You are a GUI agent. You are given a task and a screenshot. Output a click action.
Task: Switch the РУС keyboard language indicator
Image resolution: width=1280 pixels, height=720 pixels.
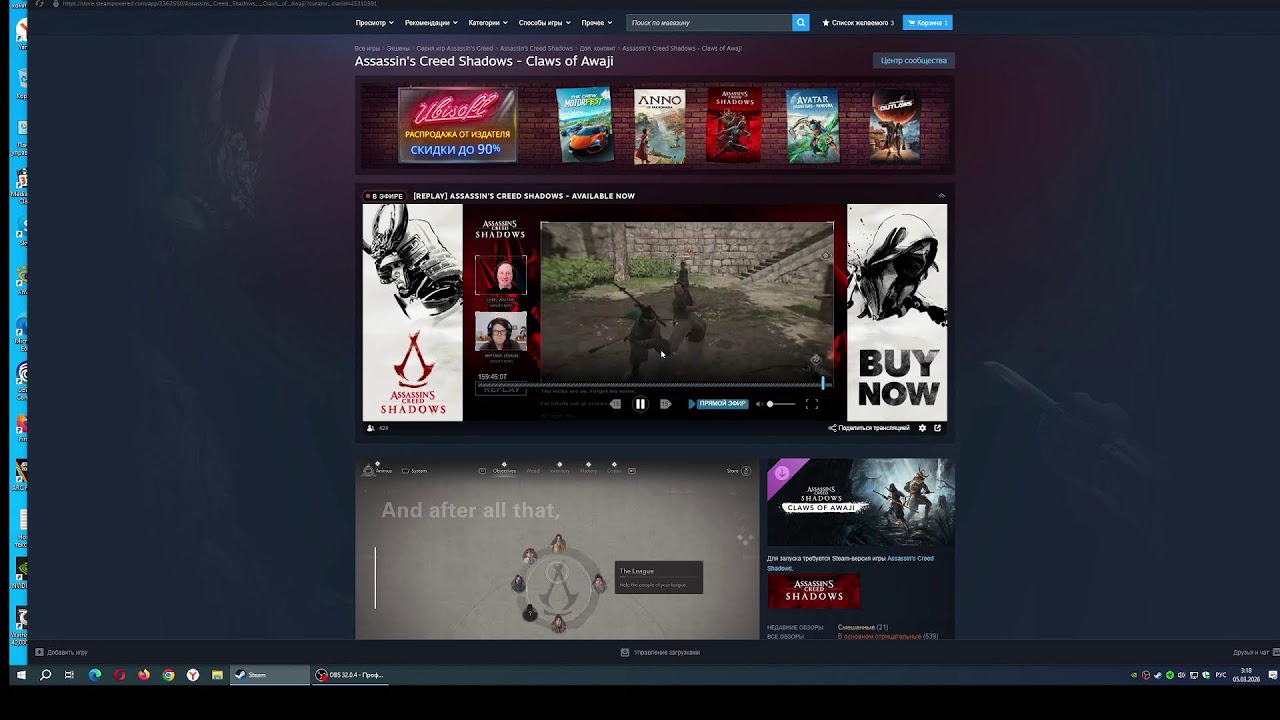point(1221,675)
